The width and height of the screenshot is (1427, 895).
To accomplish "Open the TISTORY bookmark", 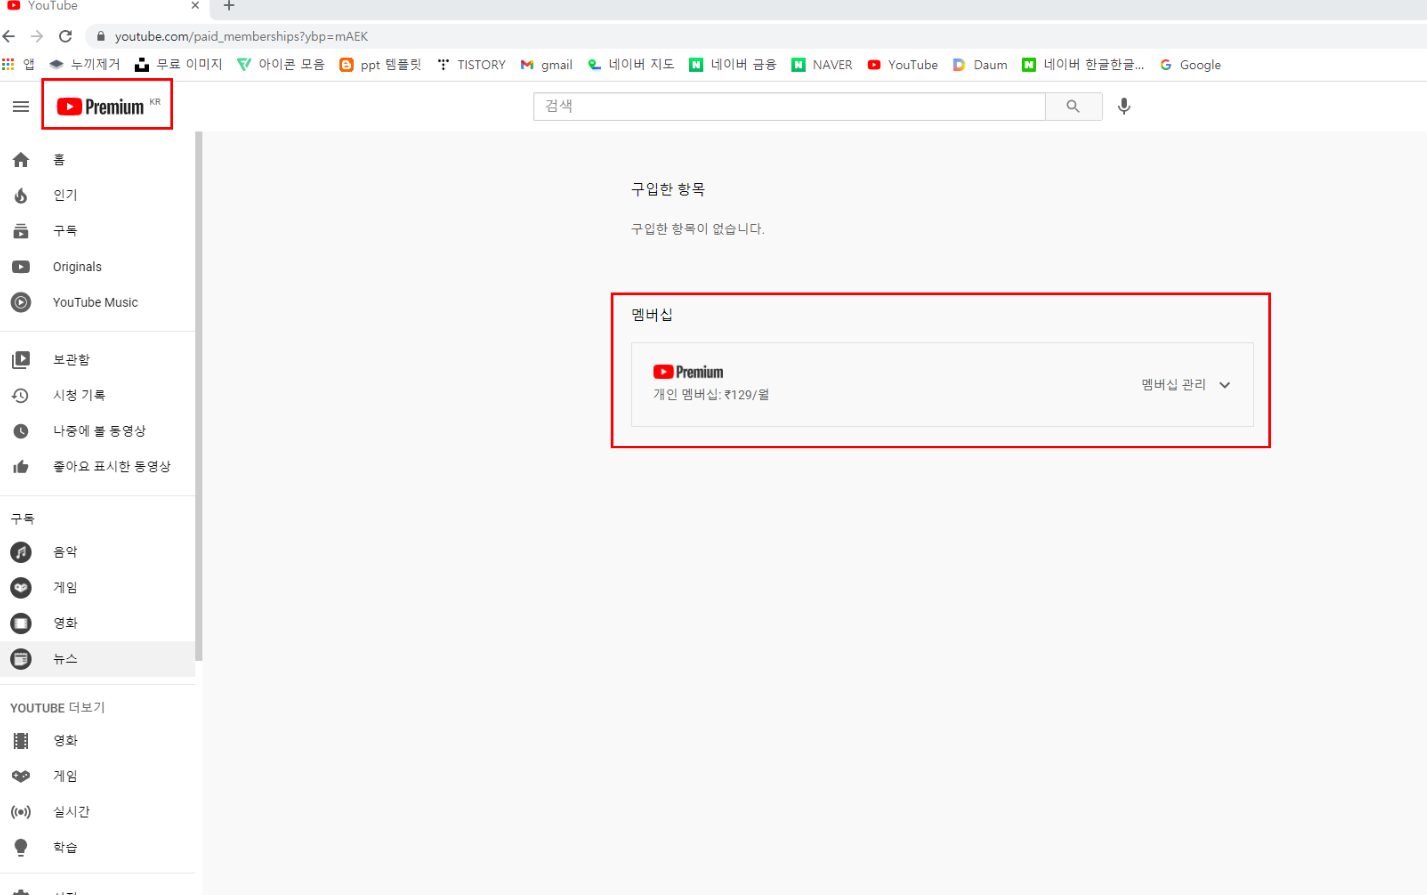I will pyautogui.click(x=472, y=64).
